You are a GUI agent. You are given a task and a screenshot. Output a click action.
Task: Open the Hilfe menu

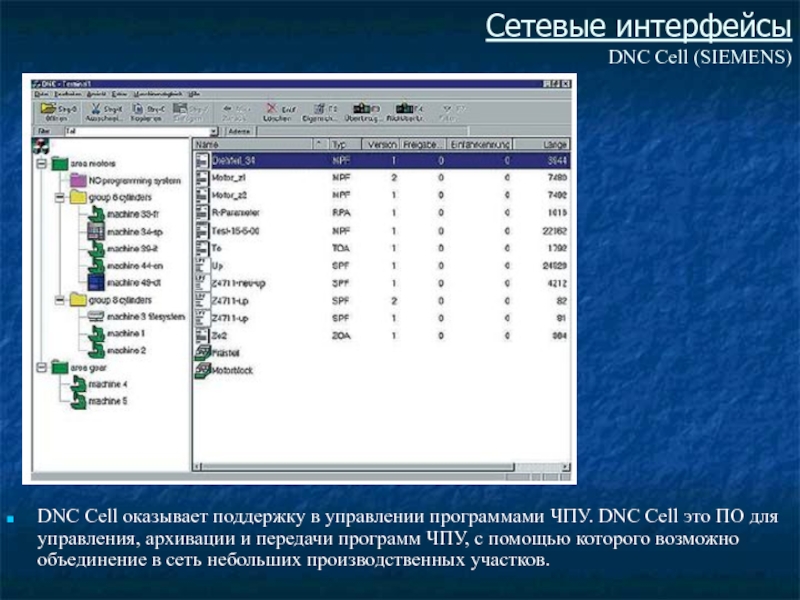coord(194,94)
